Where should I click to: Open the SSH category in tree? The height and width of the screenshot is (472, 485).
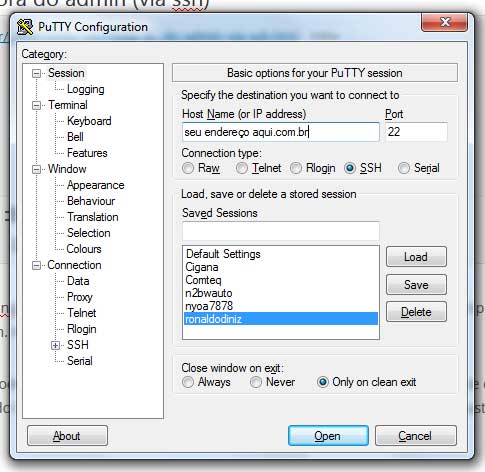[x=78, y=345]
